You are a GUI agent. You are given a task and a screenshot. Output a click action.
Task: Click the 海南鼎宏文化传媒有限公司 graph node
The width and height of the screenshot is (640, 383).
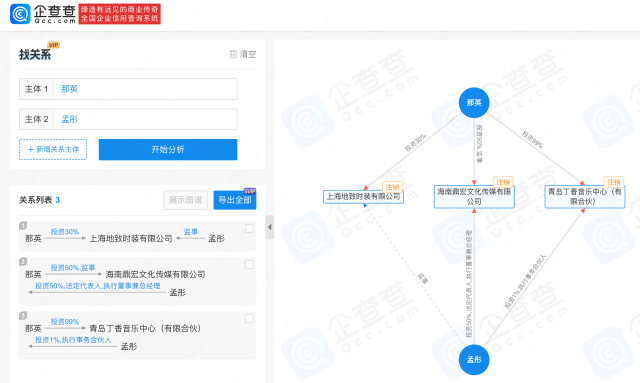[474, 196]
